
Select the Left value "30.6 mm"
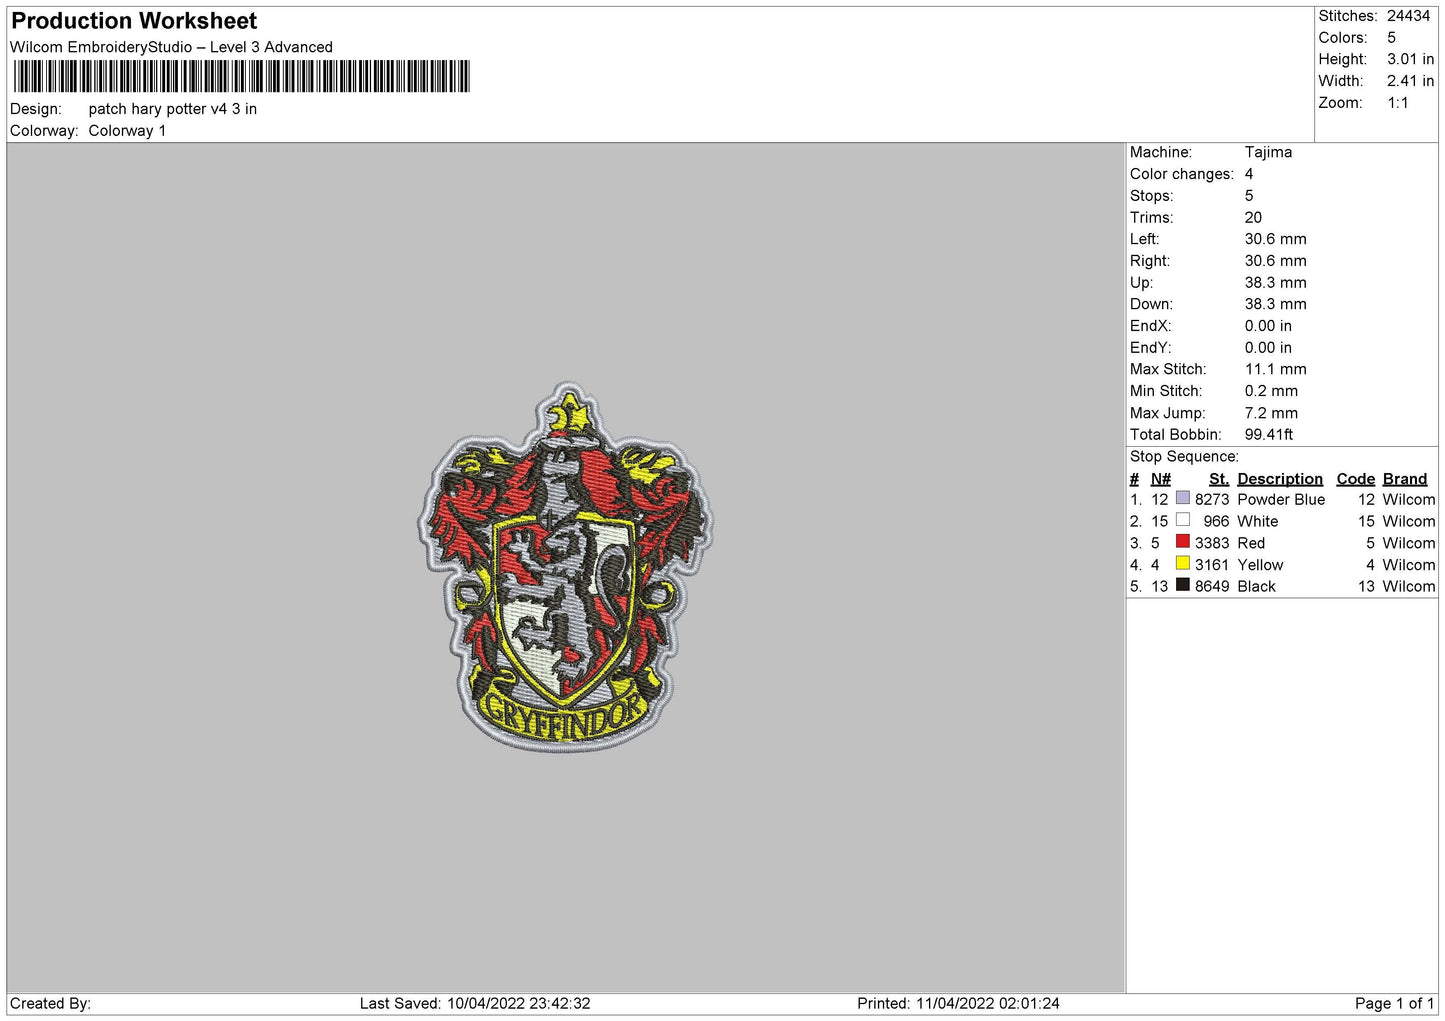pos(1275,239)
